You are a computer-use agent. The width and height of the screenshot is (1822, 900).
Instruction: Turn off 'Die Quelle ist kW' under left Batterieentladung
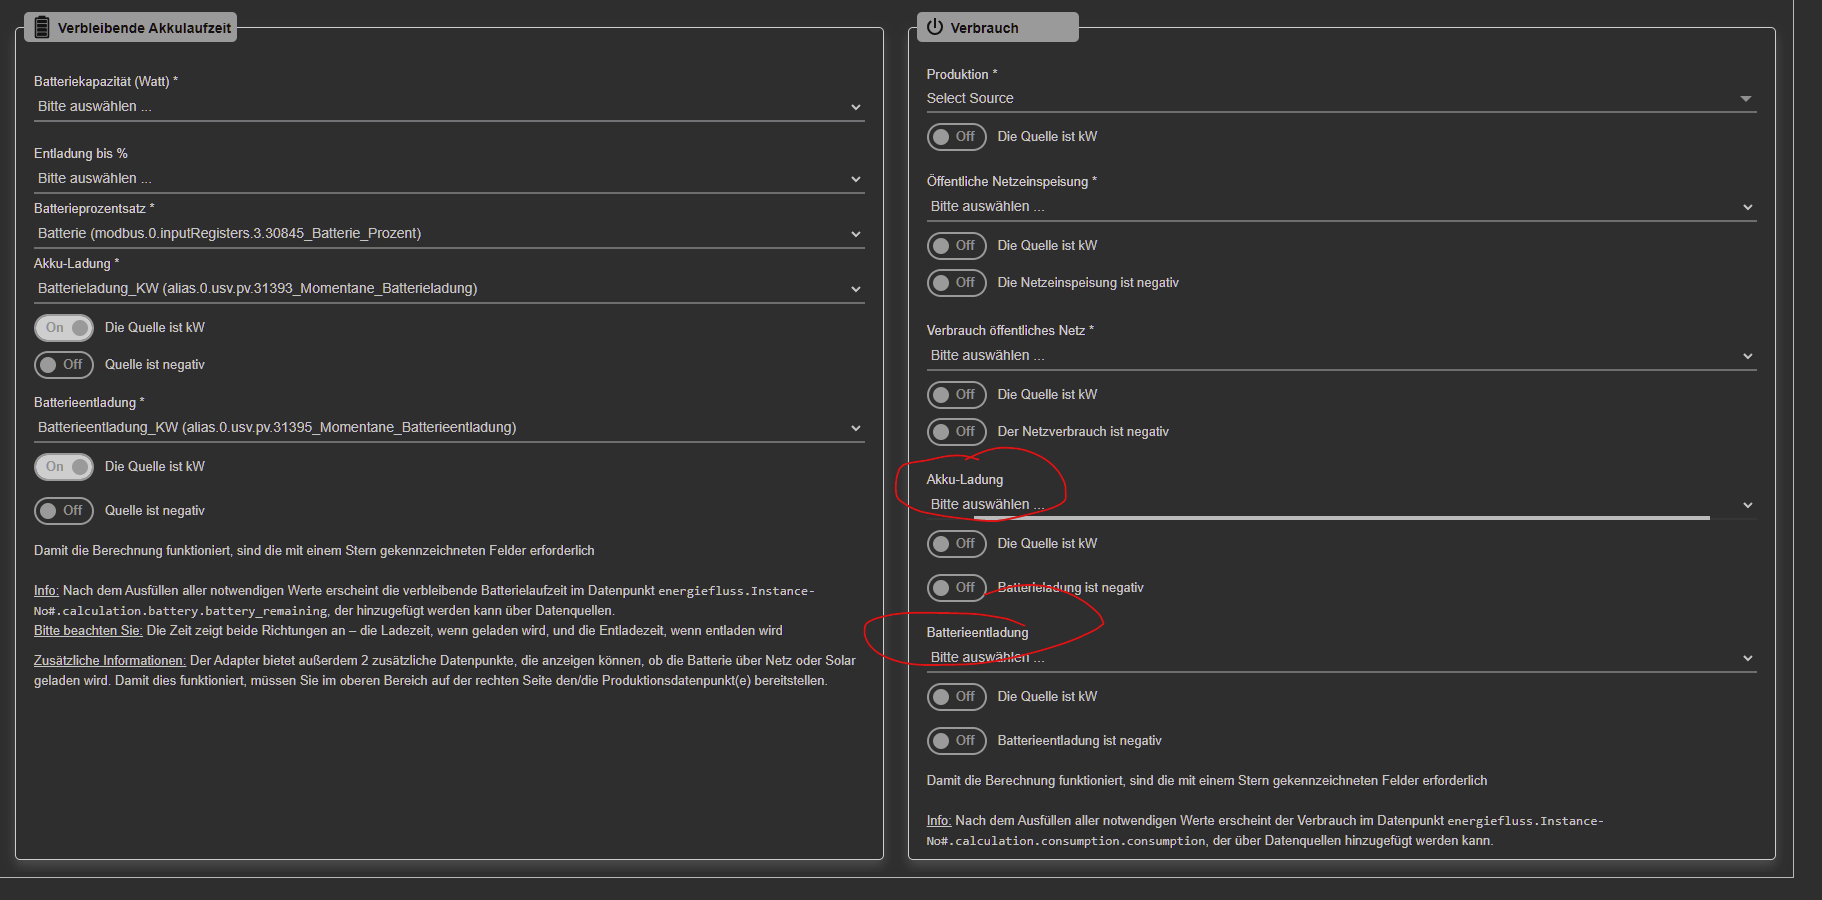(64, 467)
